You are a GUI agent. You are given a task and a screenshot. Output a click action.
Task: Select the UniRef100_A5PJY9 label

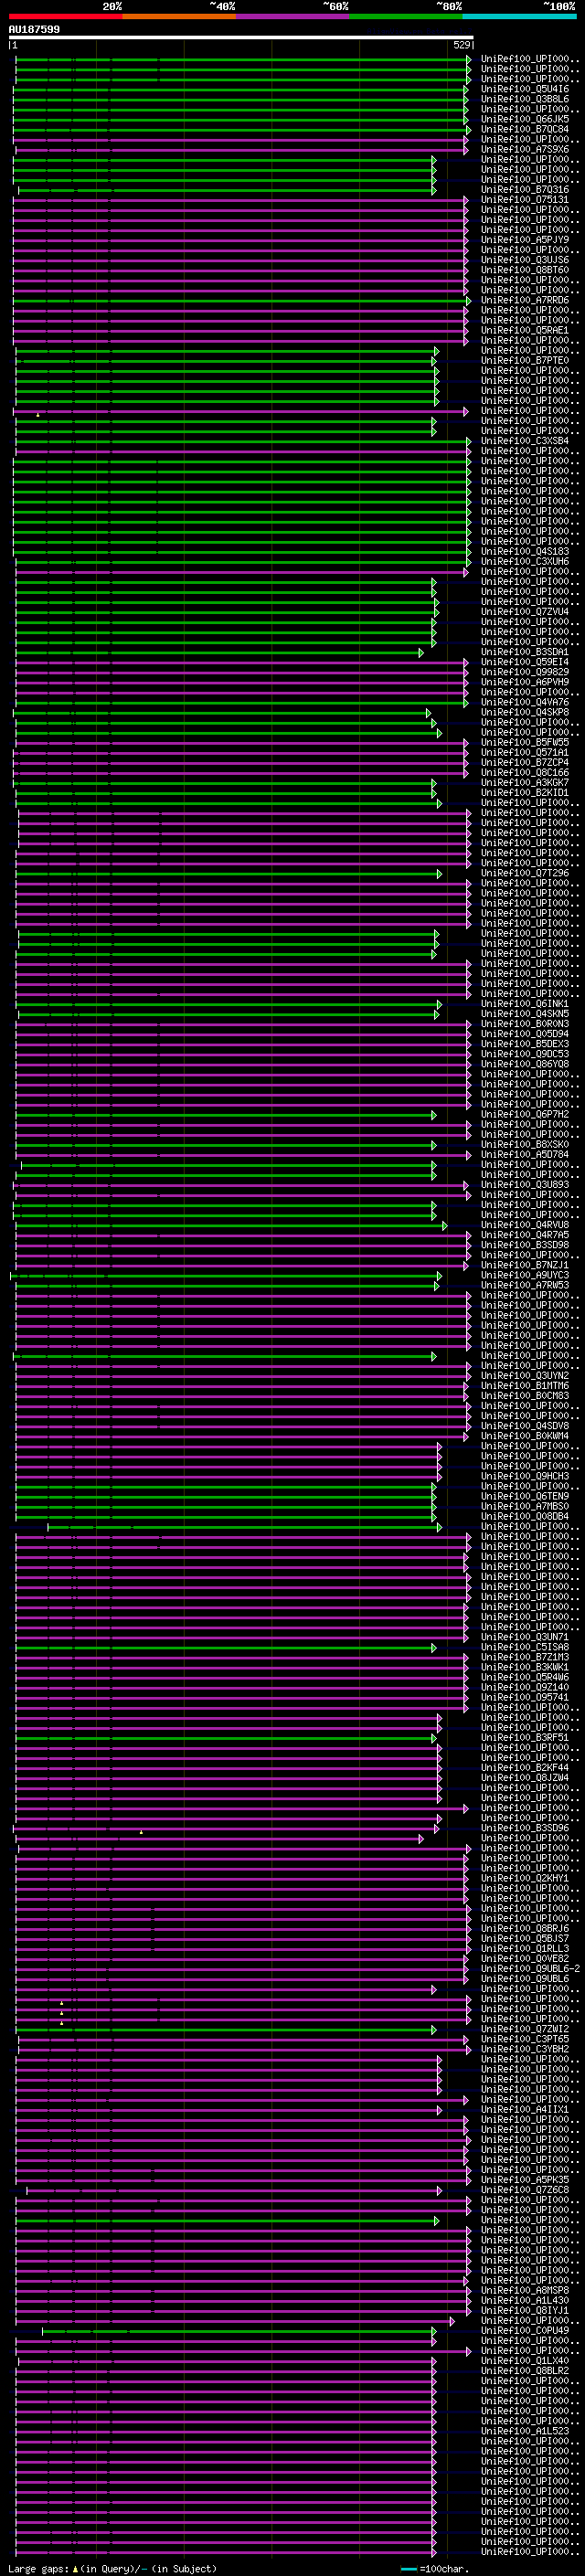pyautogui.click(x=525, y=240)
